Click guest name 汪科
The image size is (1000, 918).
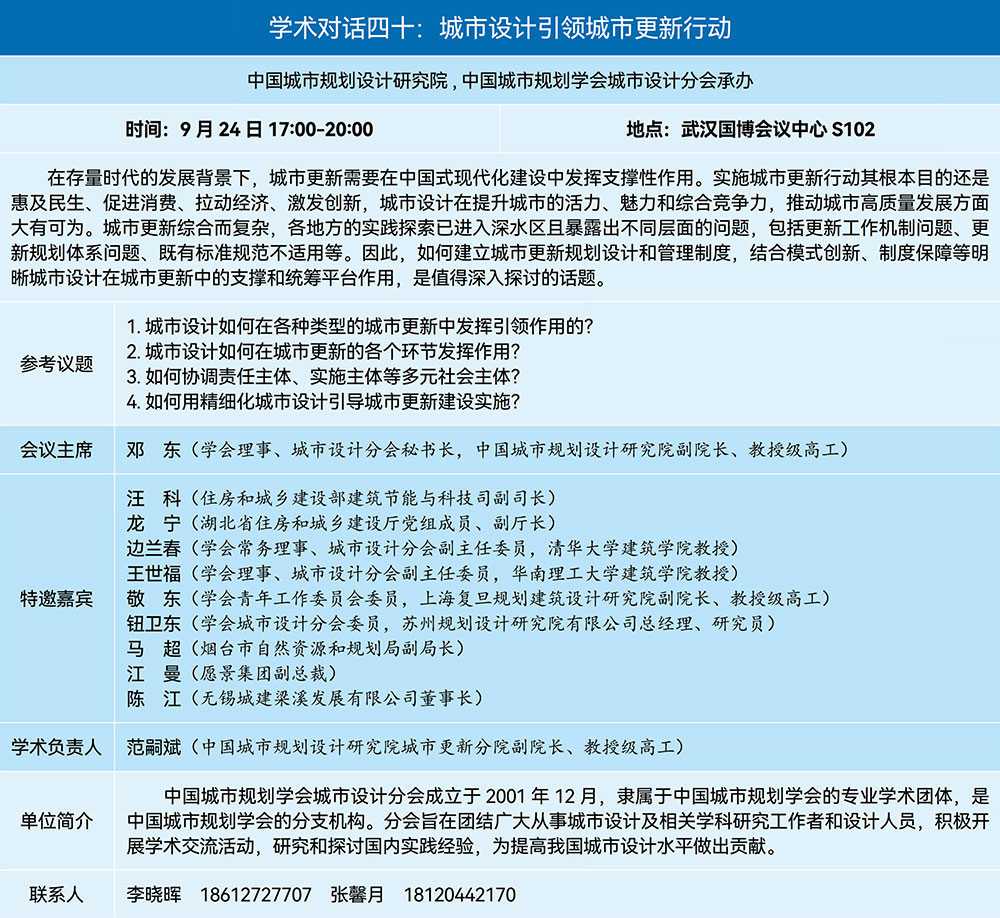[x=154, y=498]
